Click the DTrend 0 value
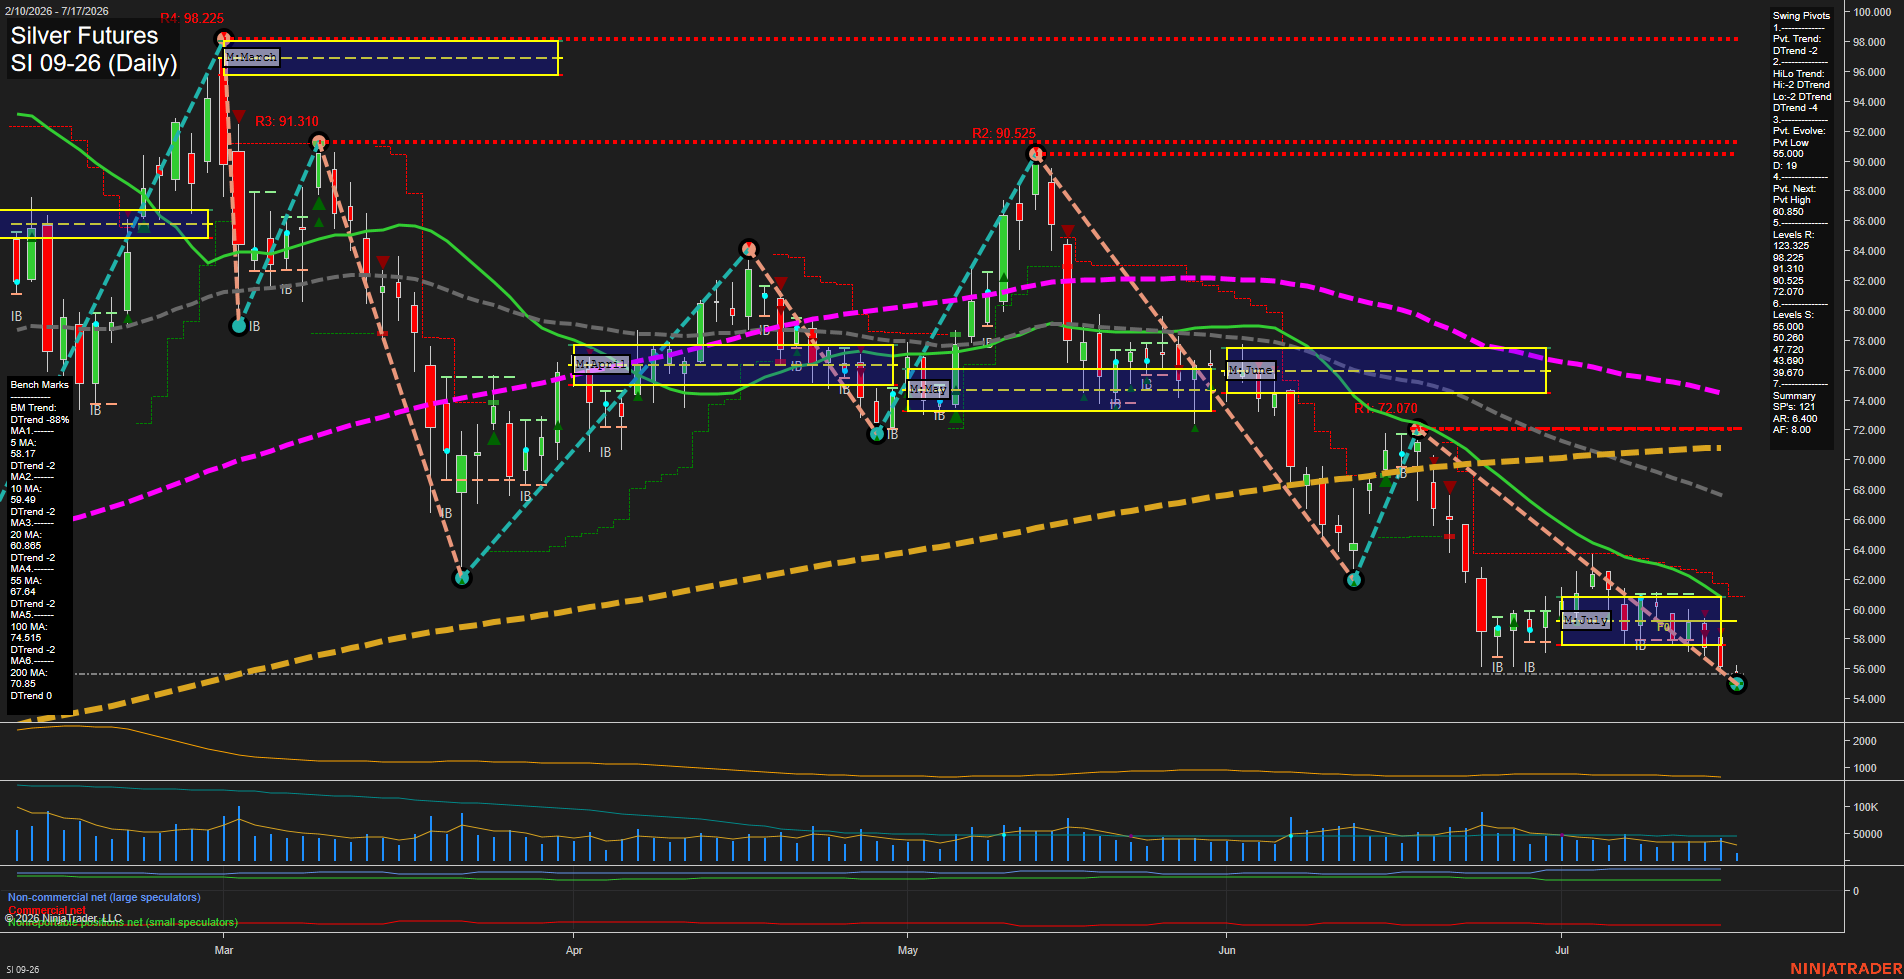 point(31,696)
